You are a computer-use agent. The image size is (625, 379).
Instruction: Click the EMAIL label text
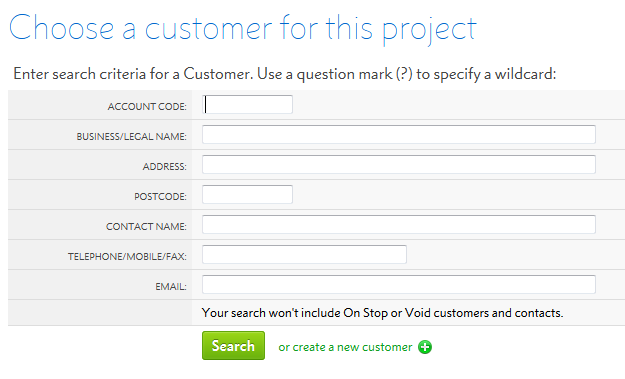coord(171,287)
